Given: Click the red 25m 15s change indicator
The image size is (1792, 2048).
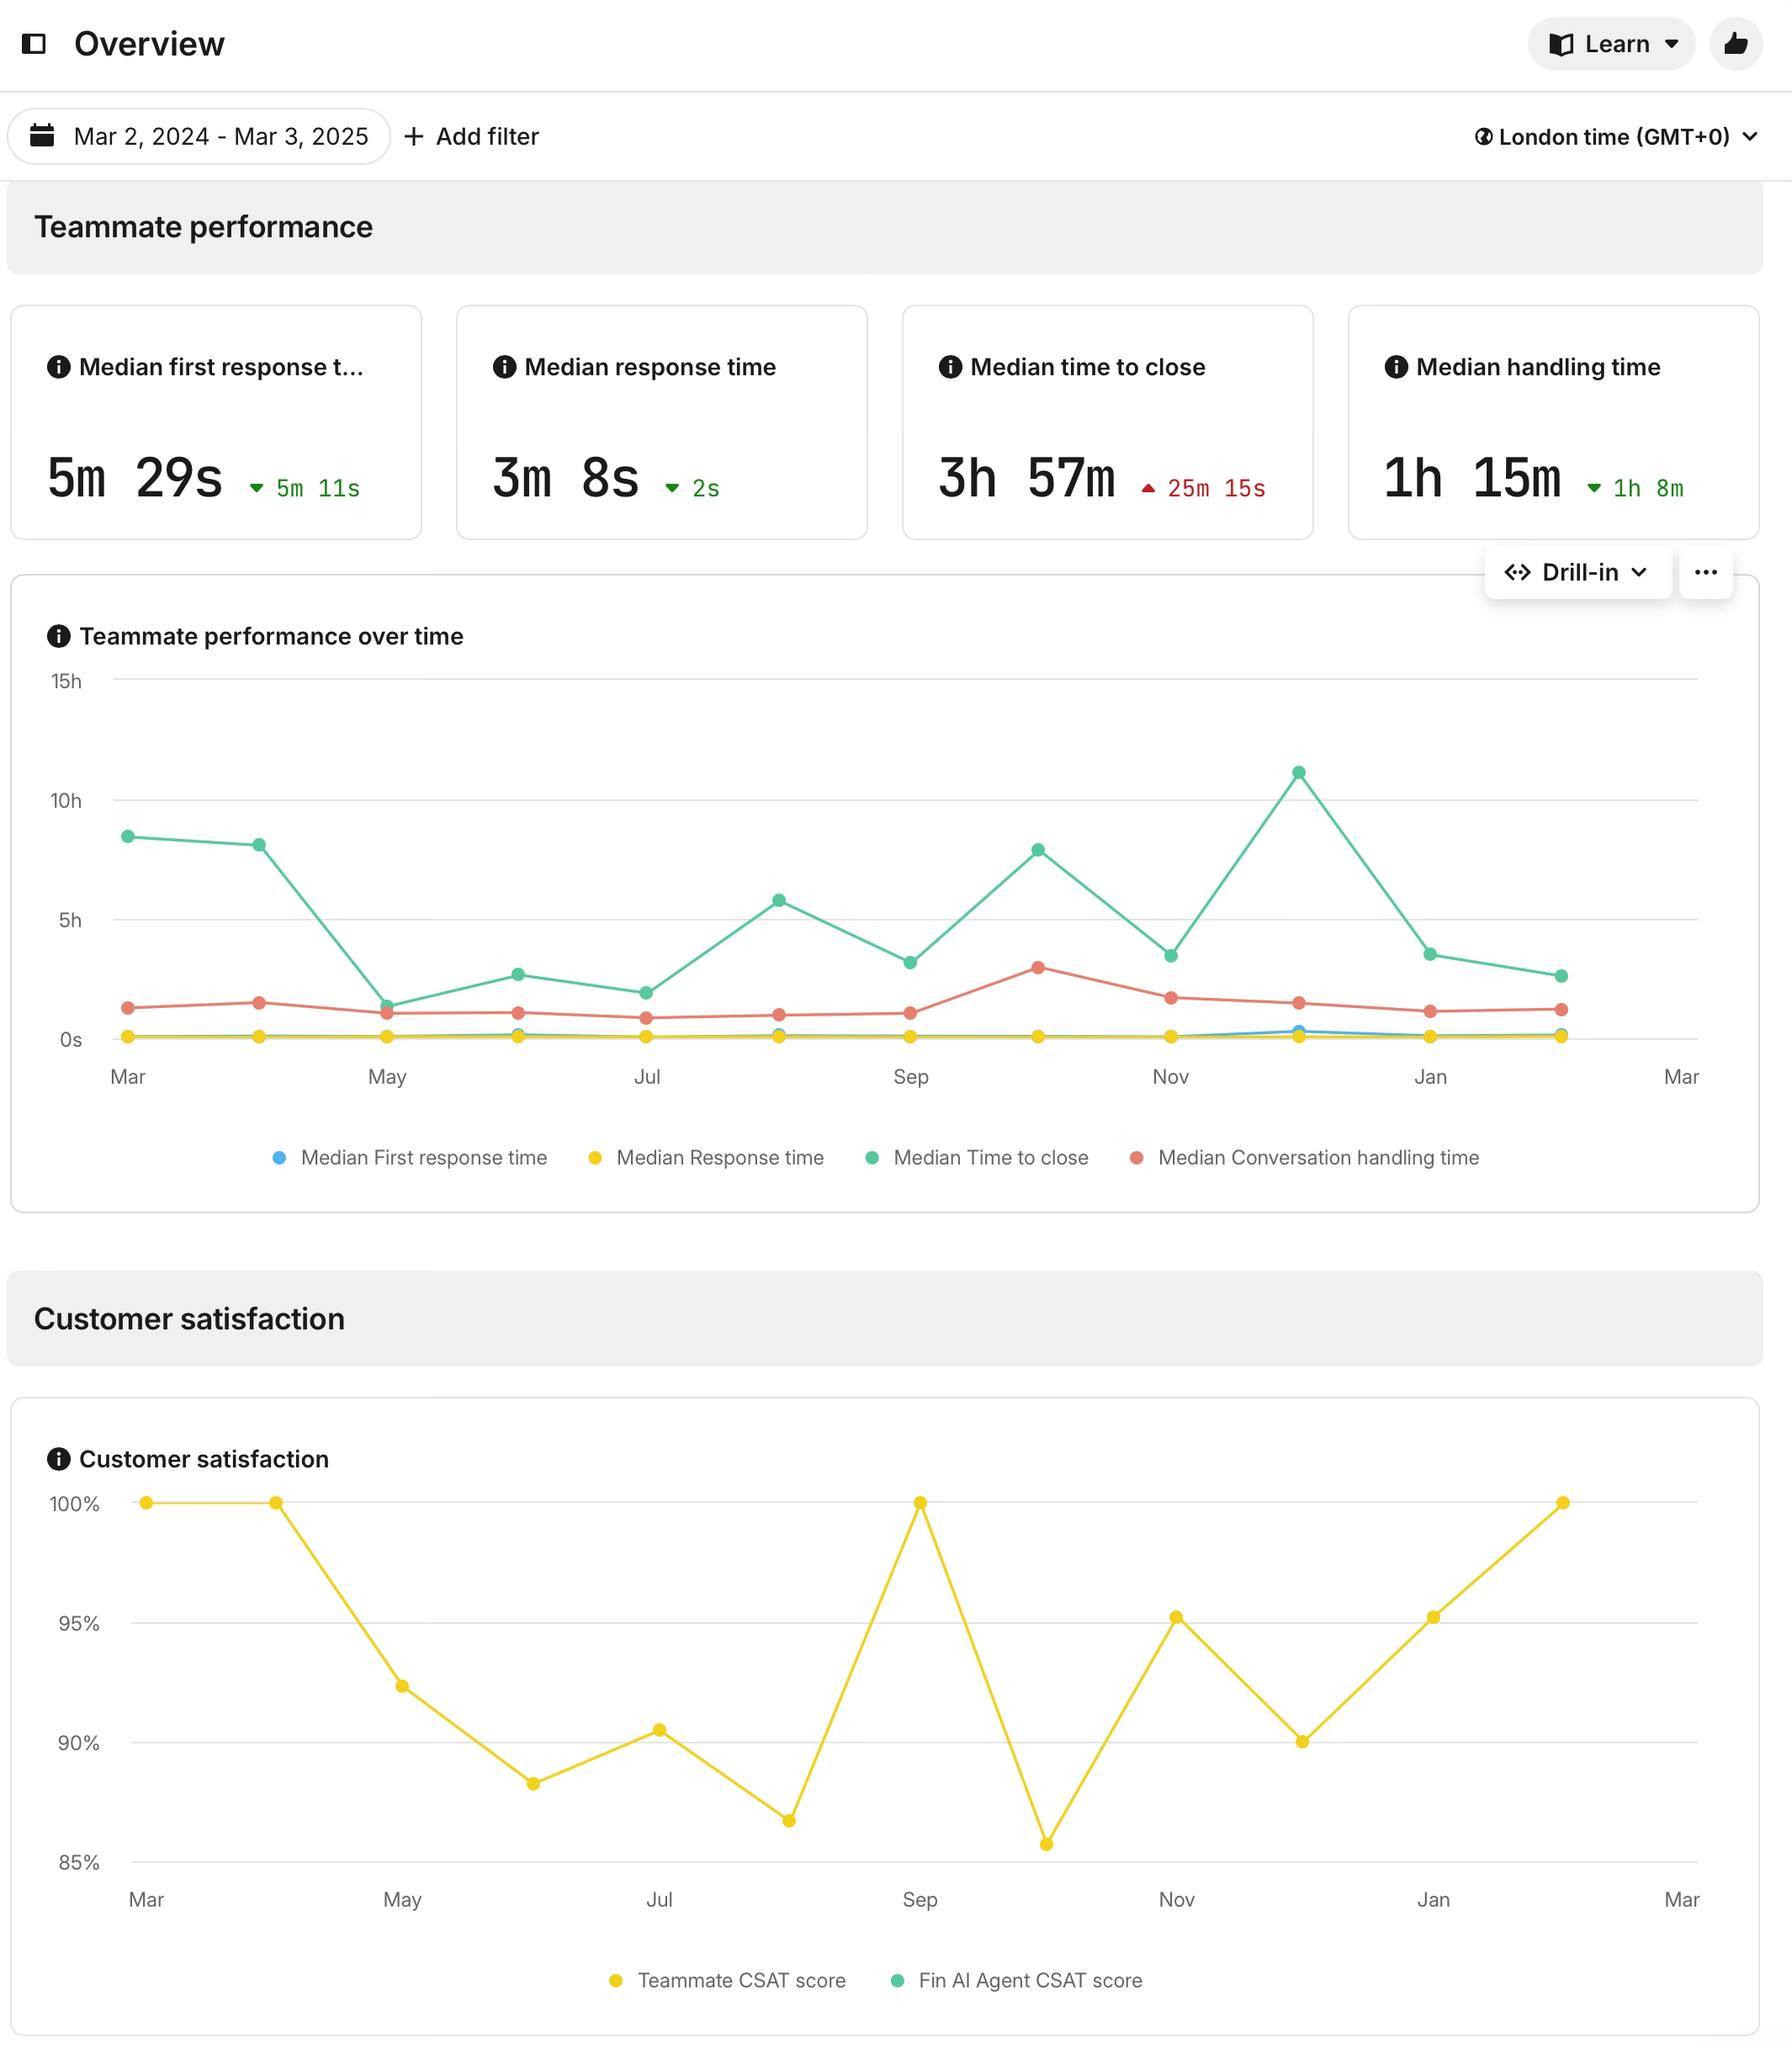Looking at the screenshot, I should tap(1204, 488).
